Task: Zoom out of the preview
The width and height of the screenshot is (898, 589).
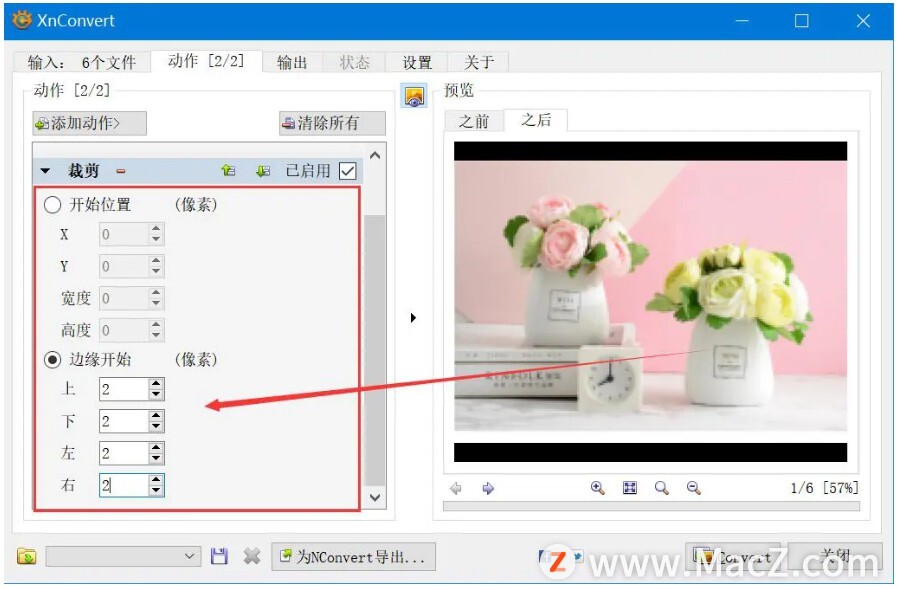Action: (694, 488)
